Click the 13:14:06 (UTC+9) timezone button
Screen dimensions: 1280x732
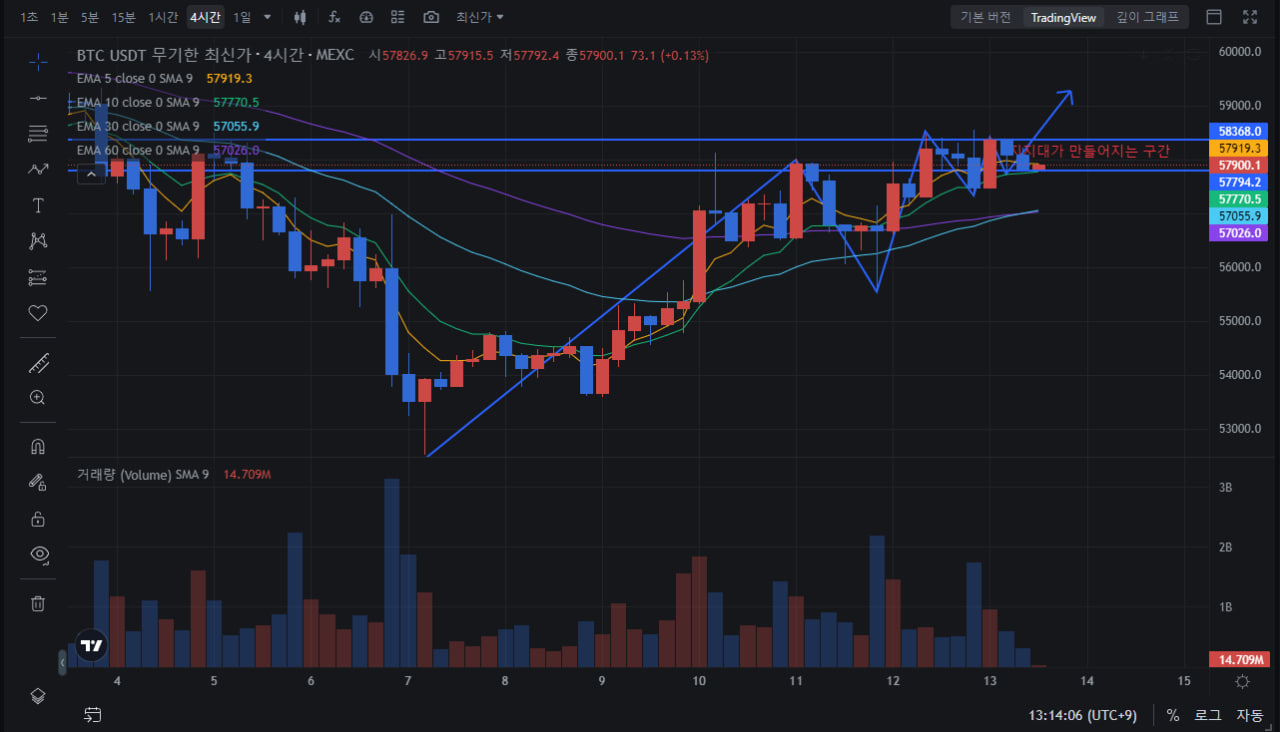(1084, 715)
